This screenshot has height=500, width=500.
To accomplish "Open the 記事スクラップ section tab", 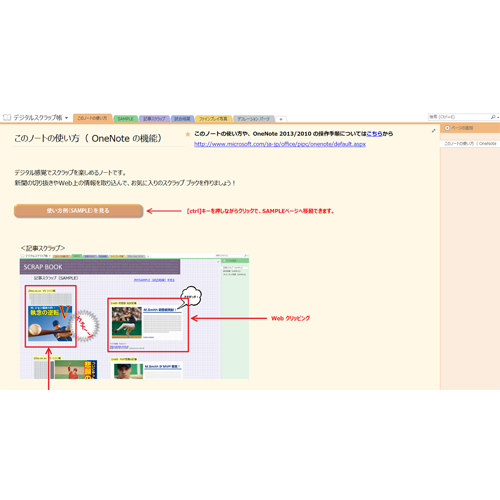I will point(154,119).
